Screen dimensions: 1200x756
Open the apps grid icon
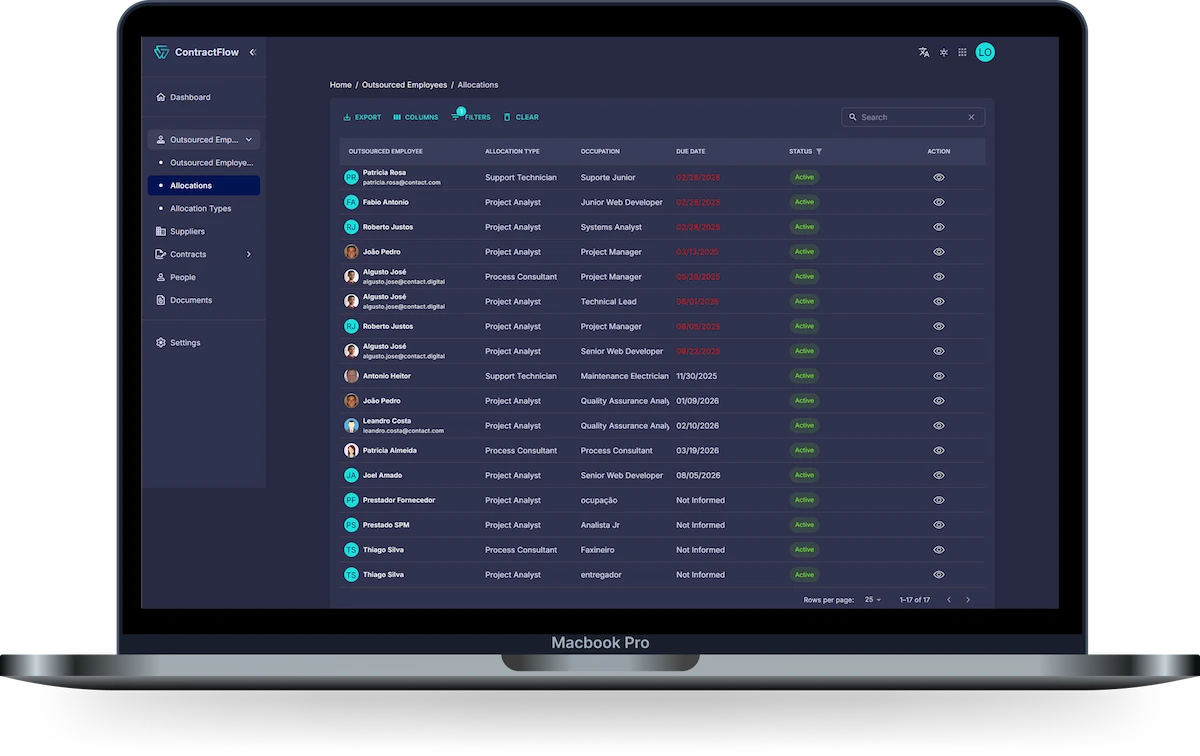[962, 52]
